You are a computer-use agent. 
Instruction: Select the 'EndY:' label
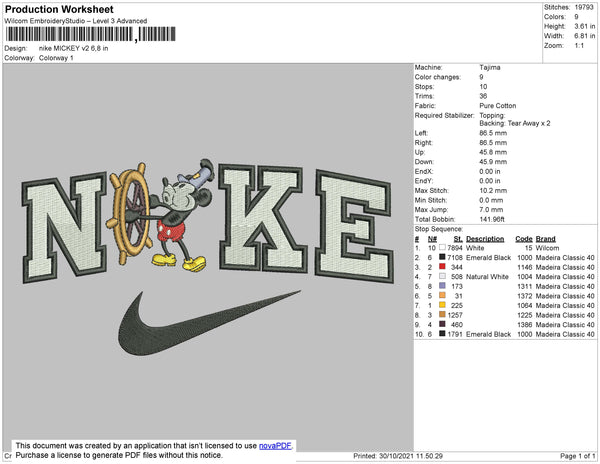click(x=424, y=181)
